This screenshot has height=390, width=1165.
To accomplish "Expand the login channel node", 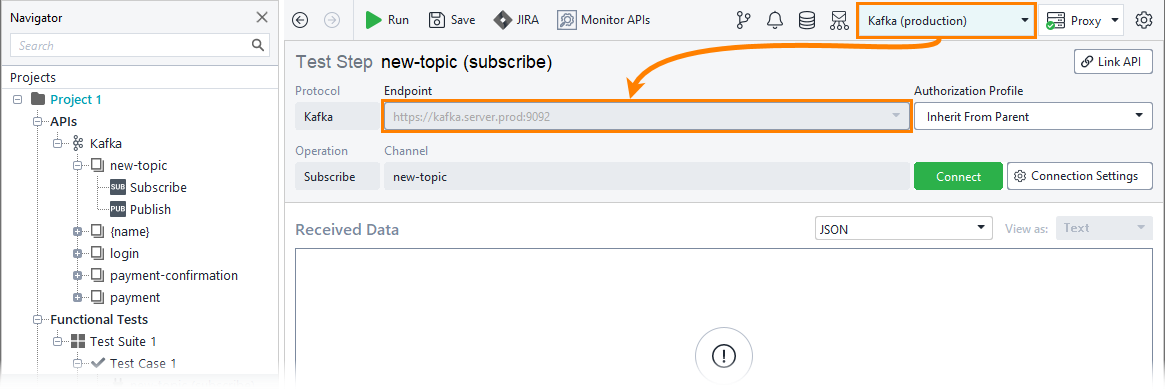I will pyautogui.click(x=77, y=253).
